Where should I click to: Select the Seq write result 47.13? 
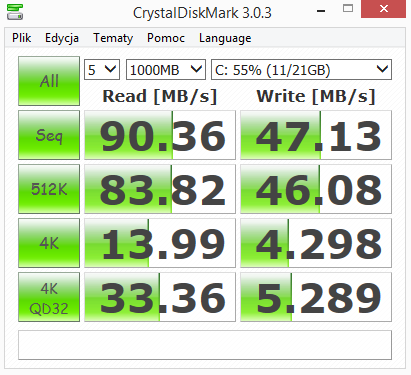pos(316,135)
